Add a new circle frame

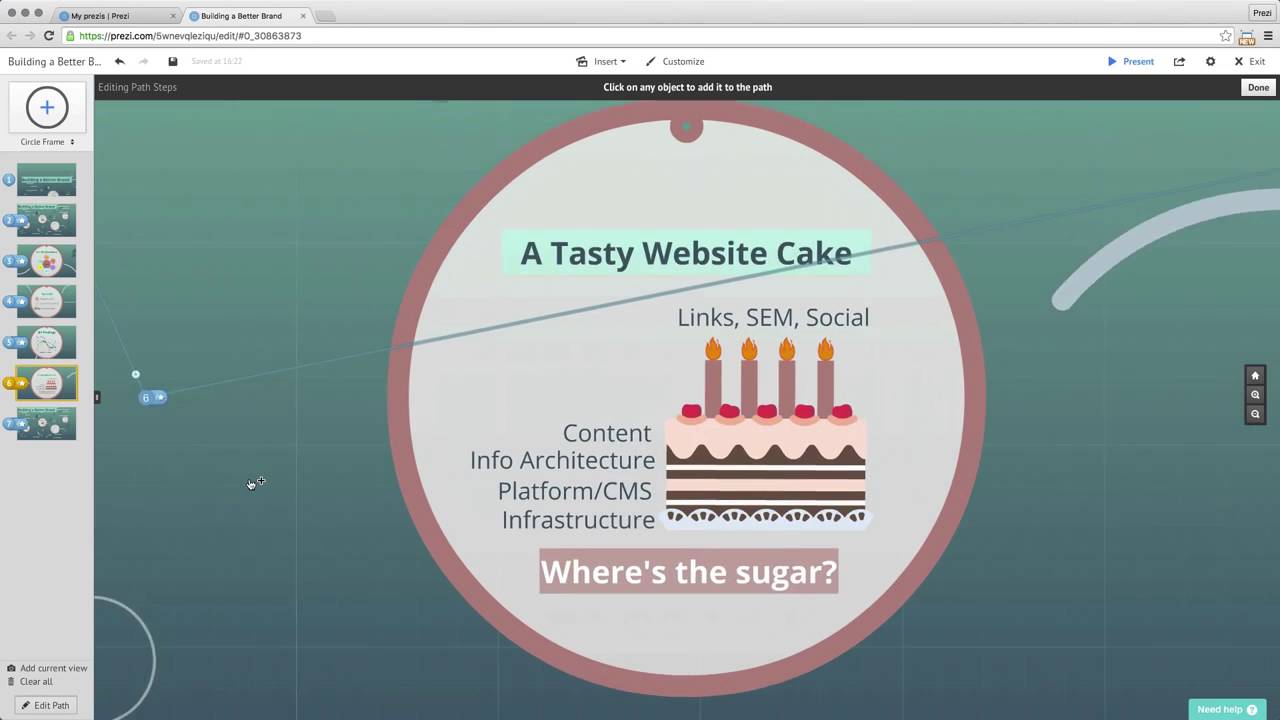(x=47, y=108)
